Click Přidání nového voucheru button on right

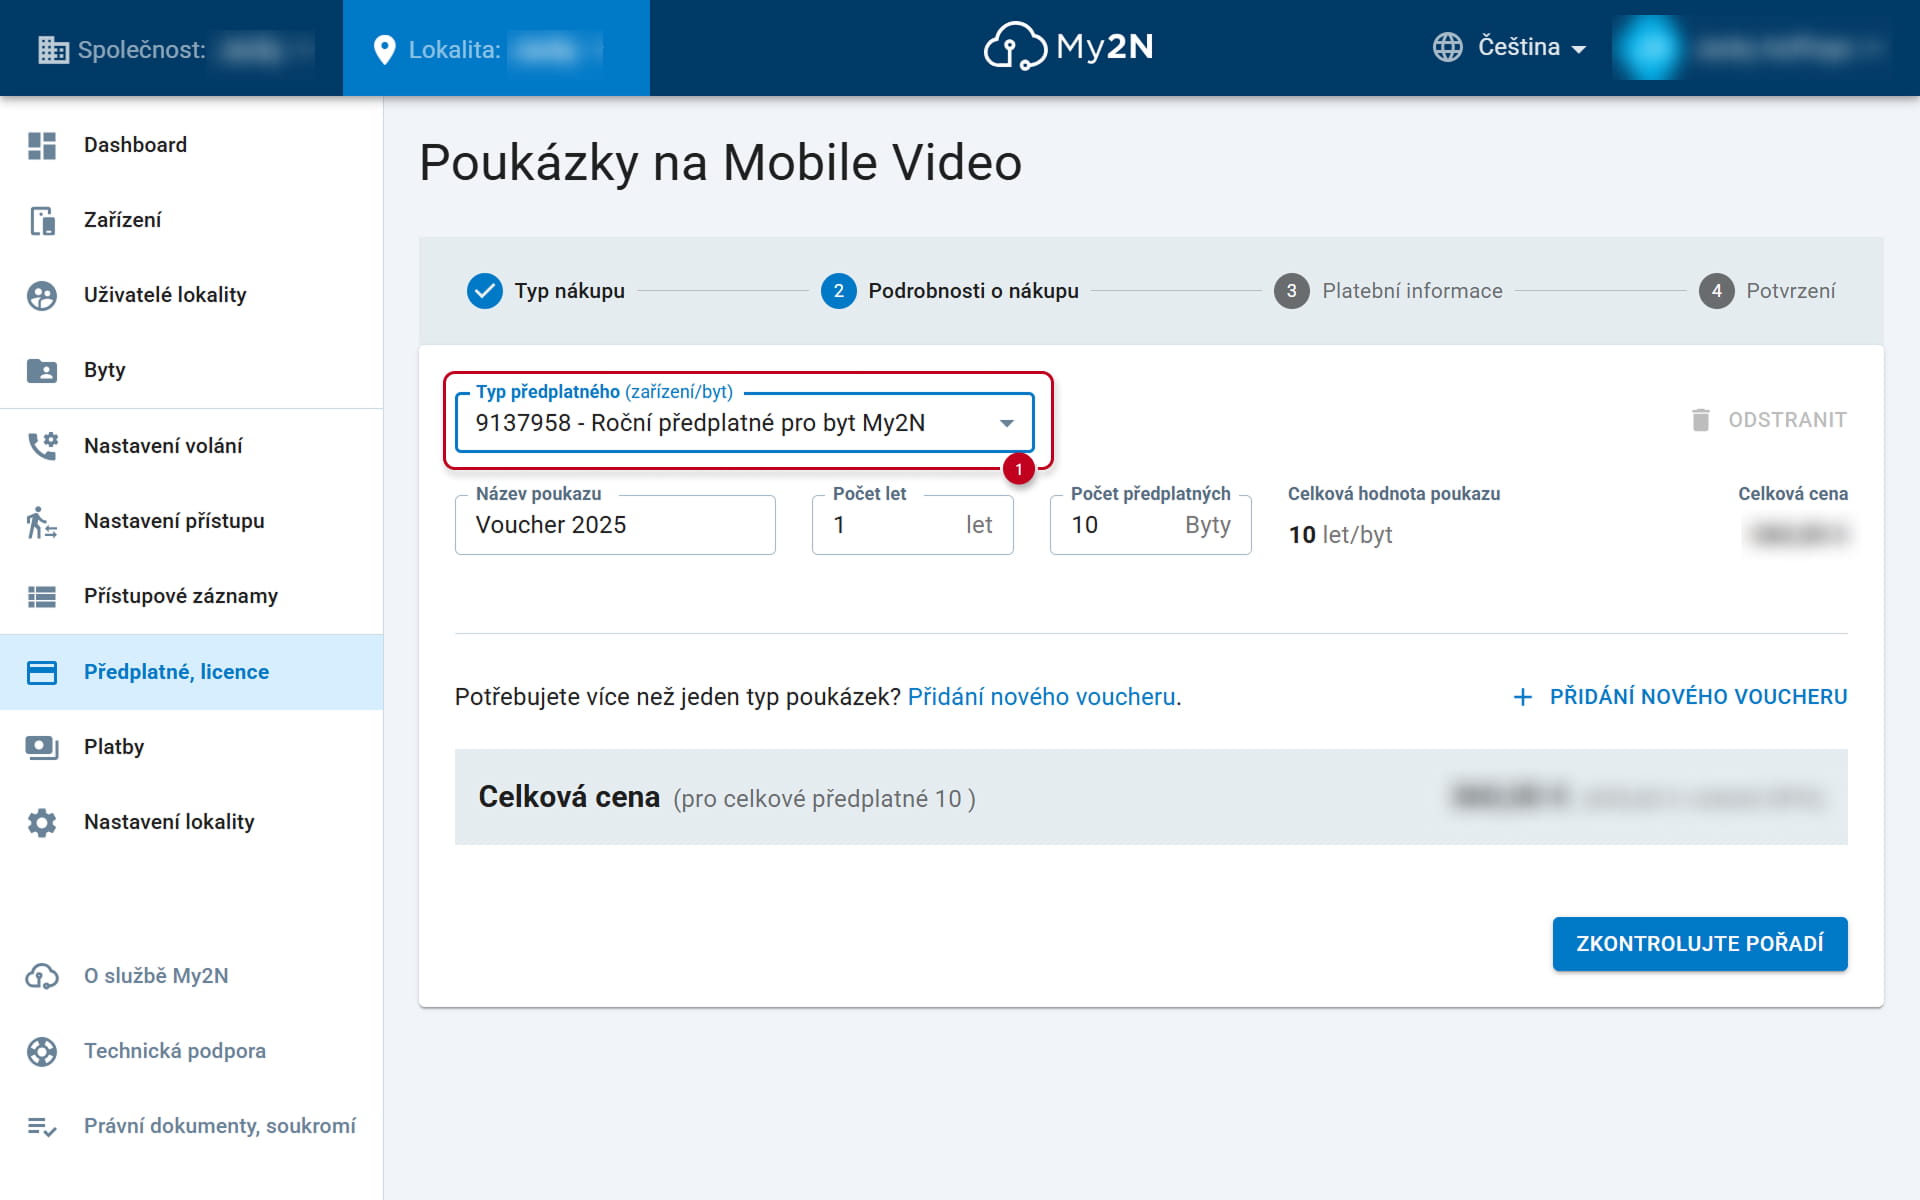[1680, 697]
